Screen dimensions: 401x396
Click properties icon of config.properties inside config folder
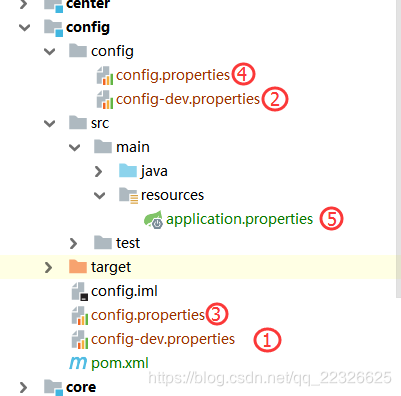105,76
